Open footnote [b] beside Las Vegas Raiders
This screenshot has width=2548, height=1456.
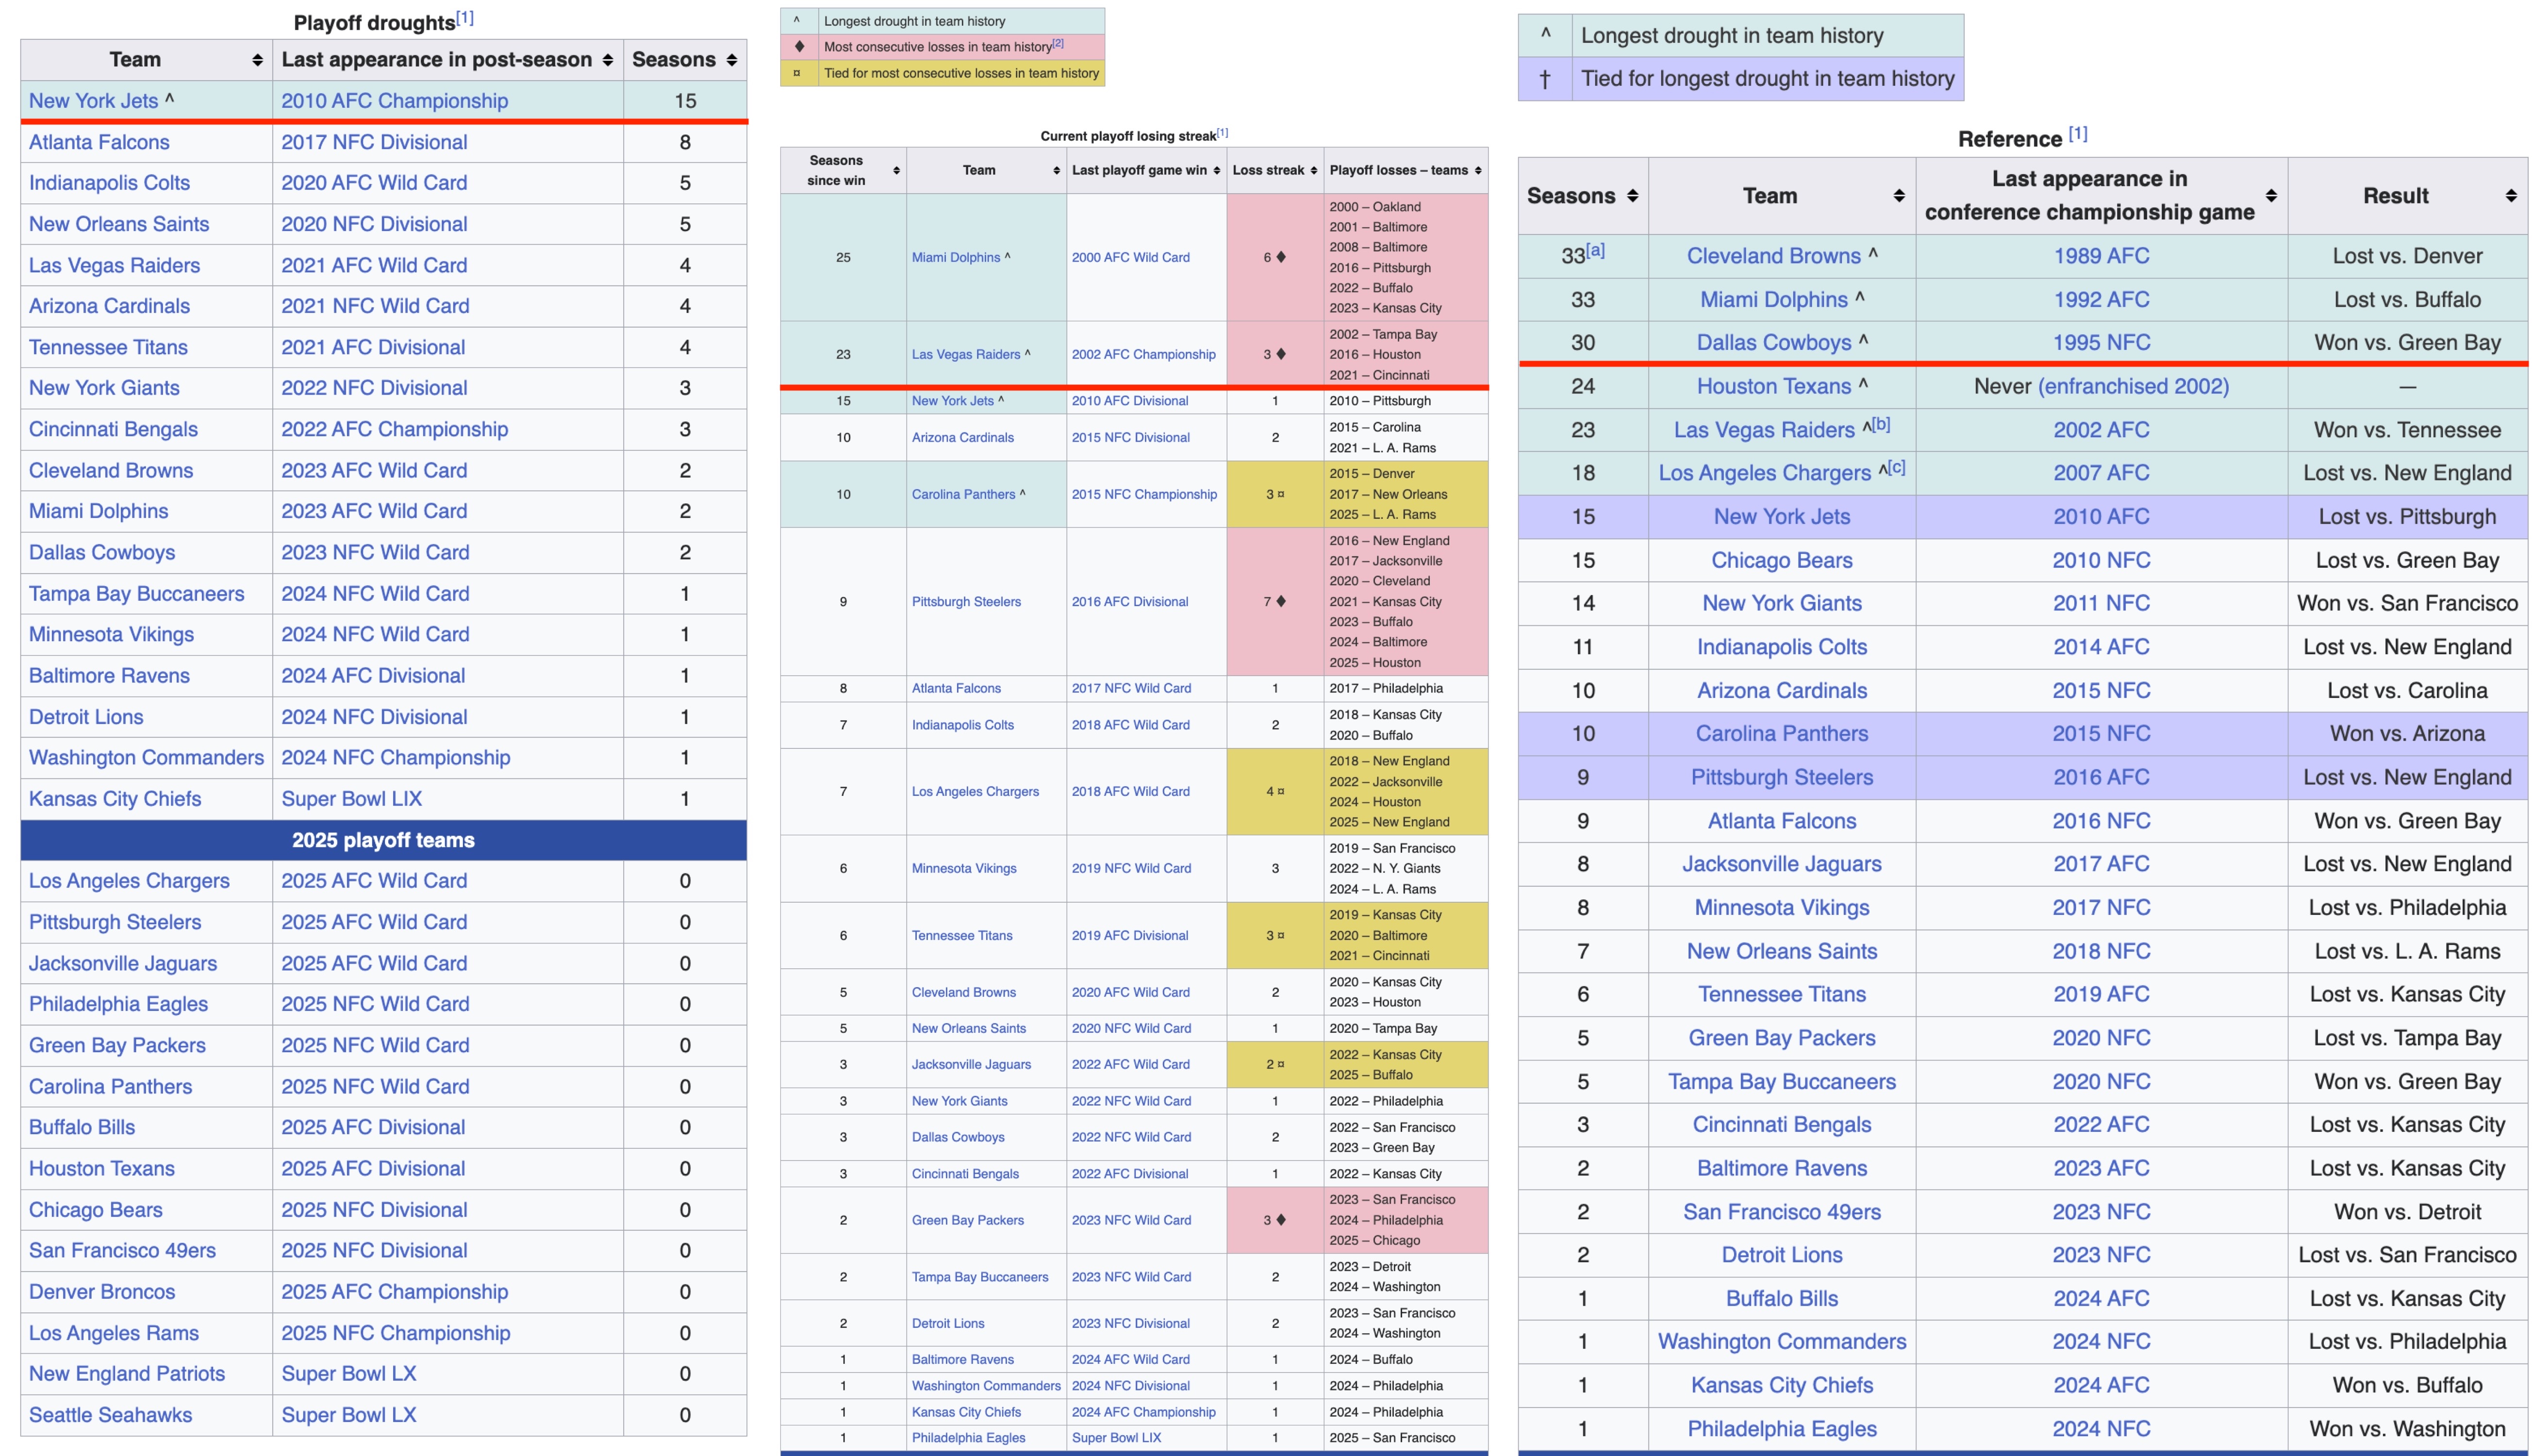[x=1881, y=424]
